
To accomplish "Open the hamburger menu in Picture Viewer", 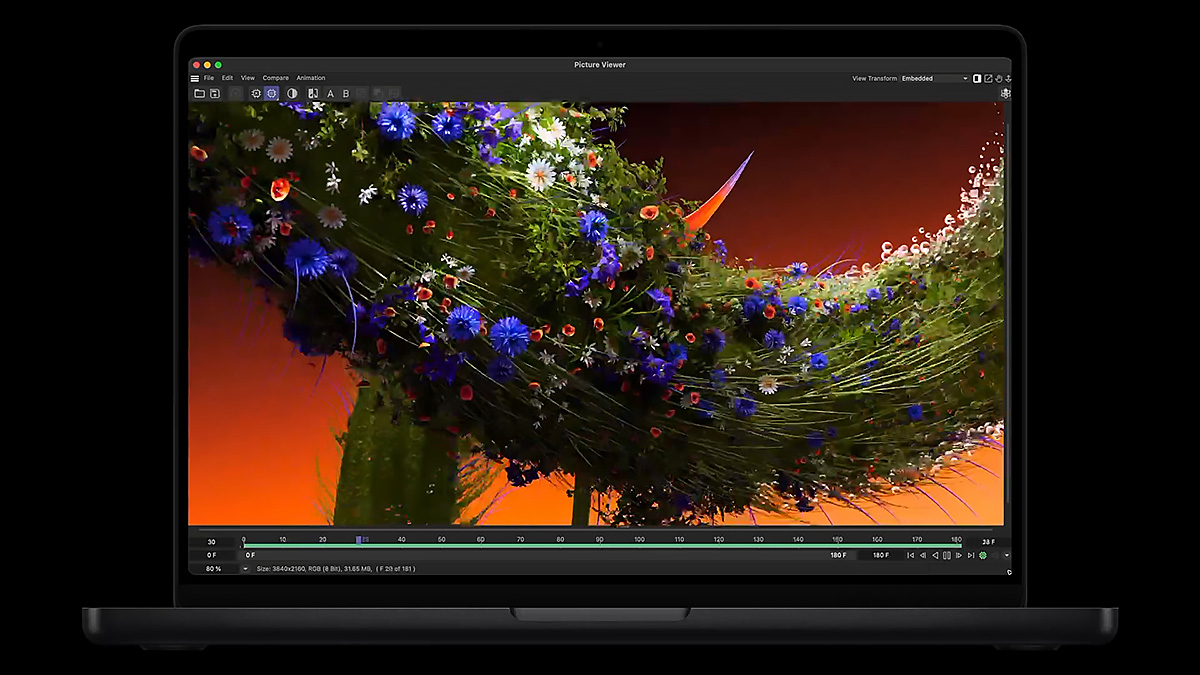I will 195,78.
